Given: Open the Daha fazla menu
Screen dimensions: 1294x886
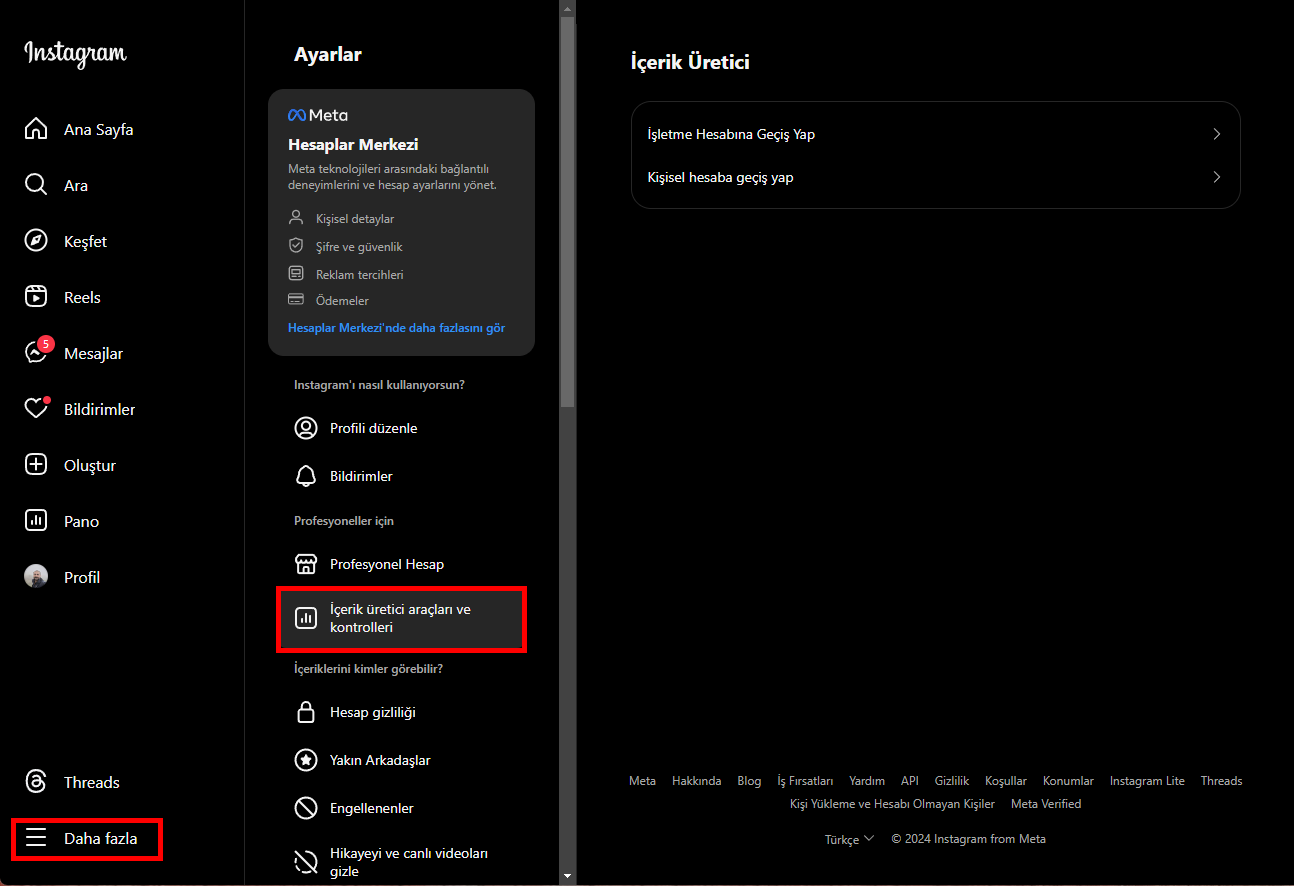Looking at the screenshot, I should tap(87, 838).
